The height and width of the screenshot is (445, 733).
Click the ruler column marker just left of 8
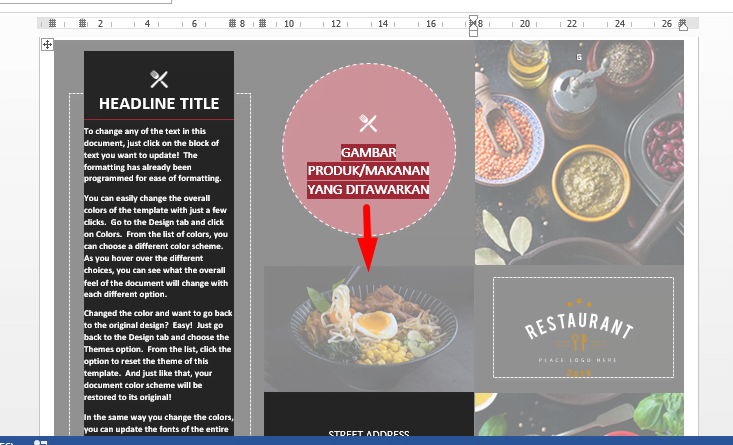(232, 23)
